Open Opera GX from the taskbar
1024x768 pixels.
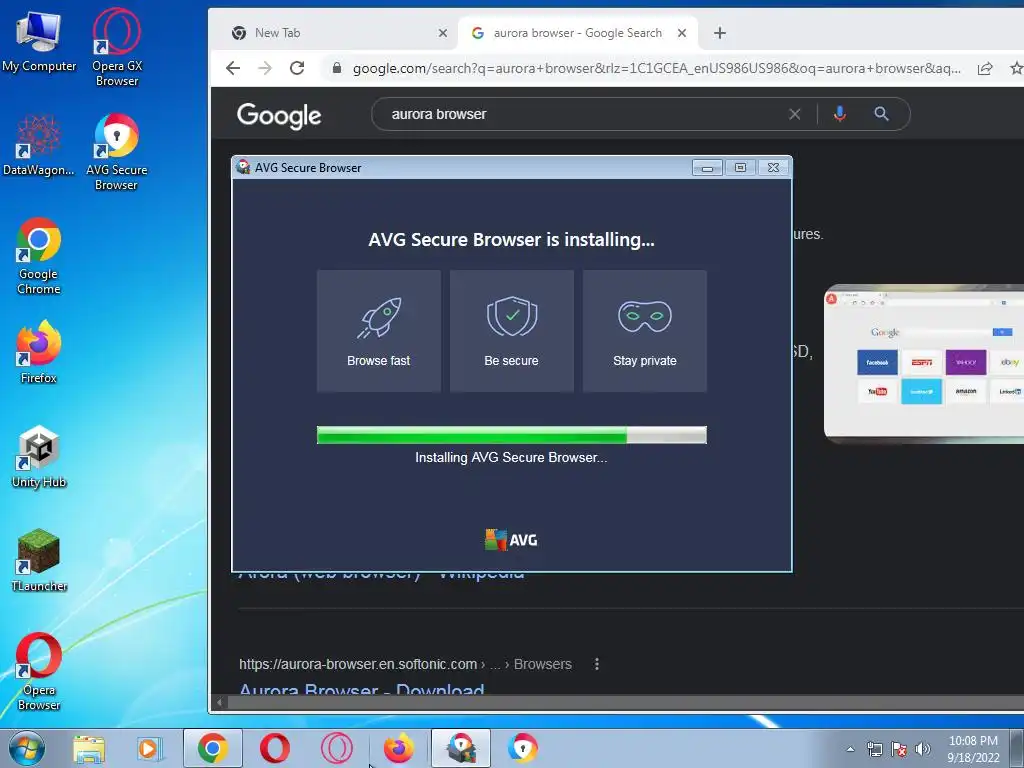click(x=337, y=748)
